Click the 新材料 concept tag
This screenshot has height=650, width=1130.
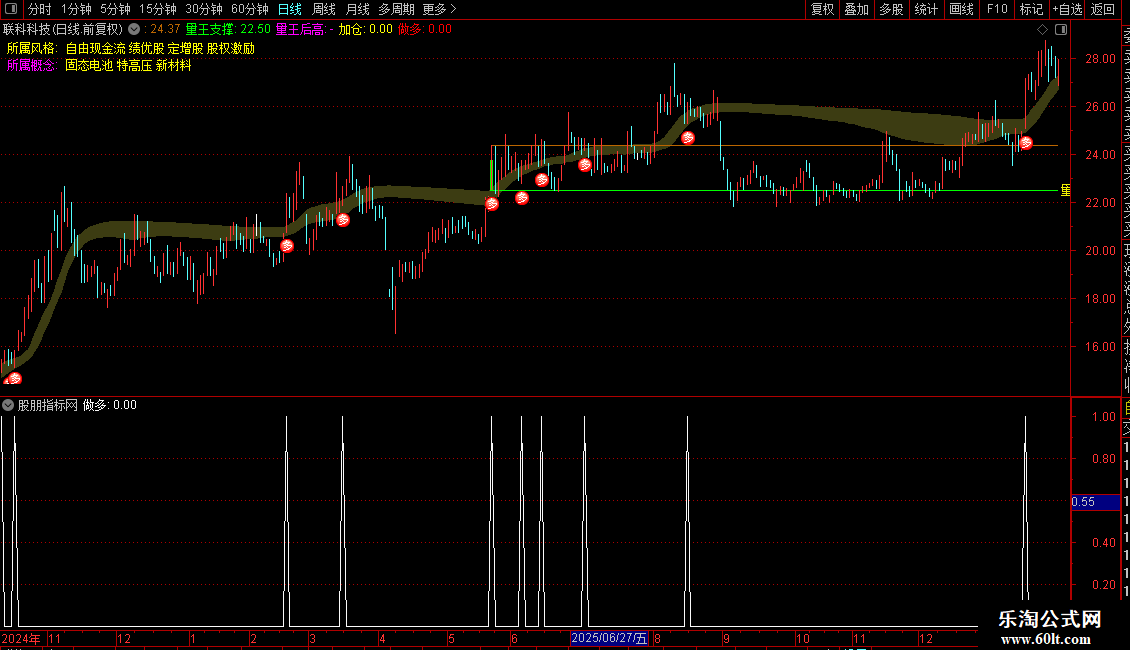(x=174, y=65)
